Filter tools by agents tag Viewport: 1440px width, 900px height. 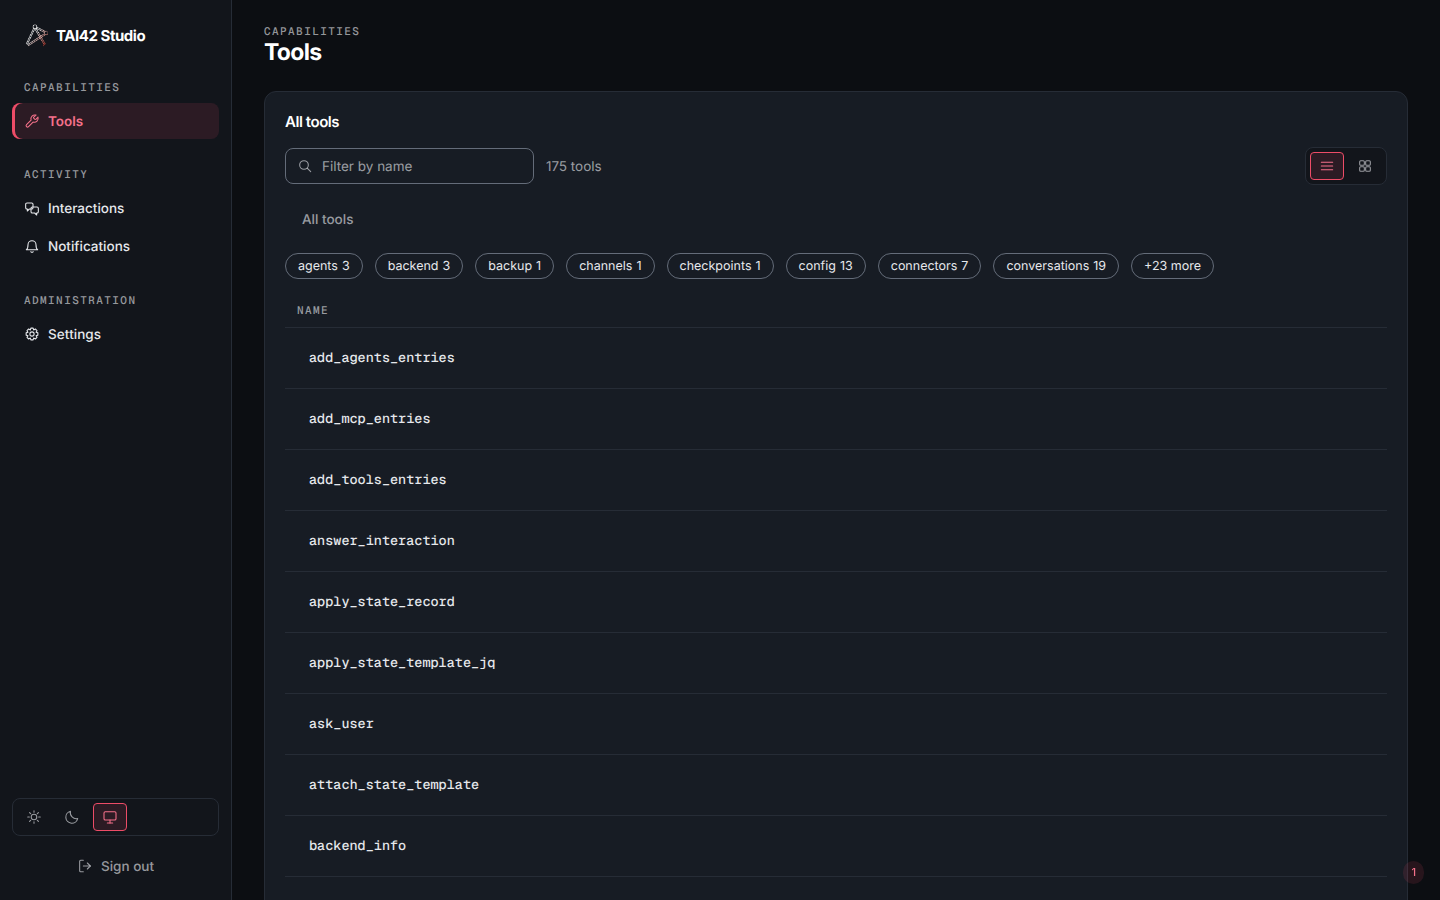point(324,266)
